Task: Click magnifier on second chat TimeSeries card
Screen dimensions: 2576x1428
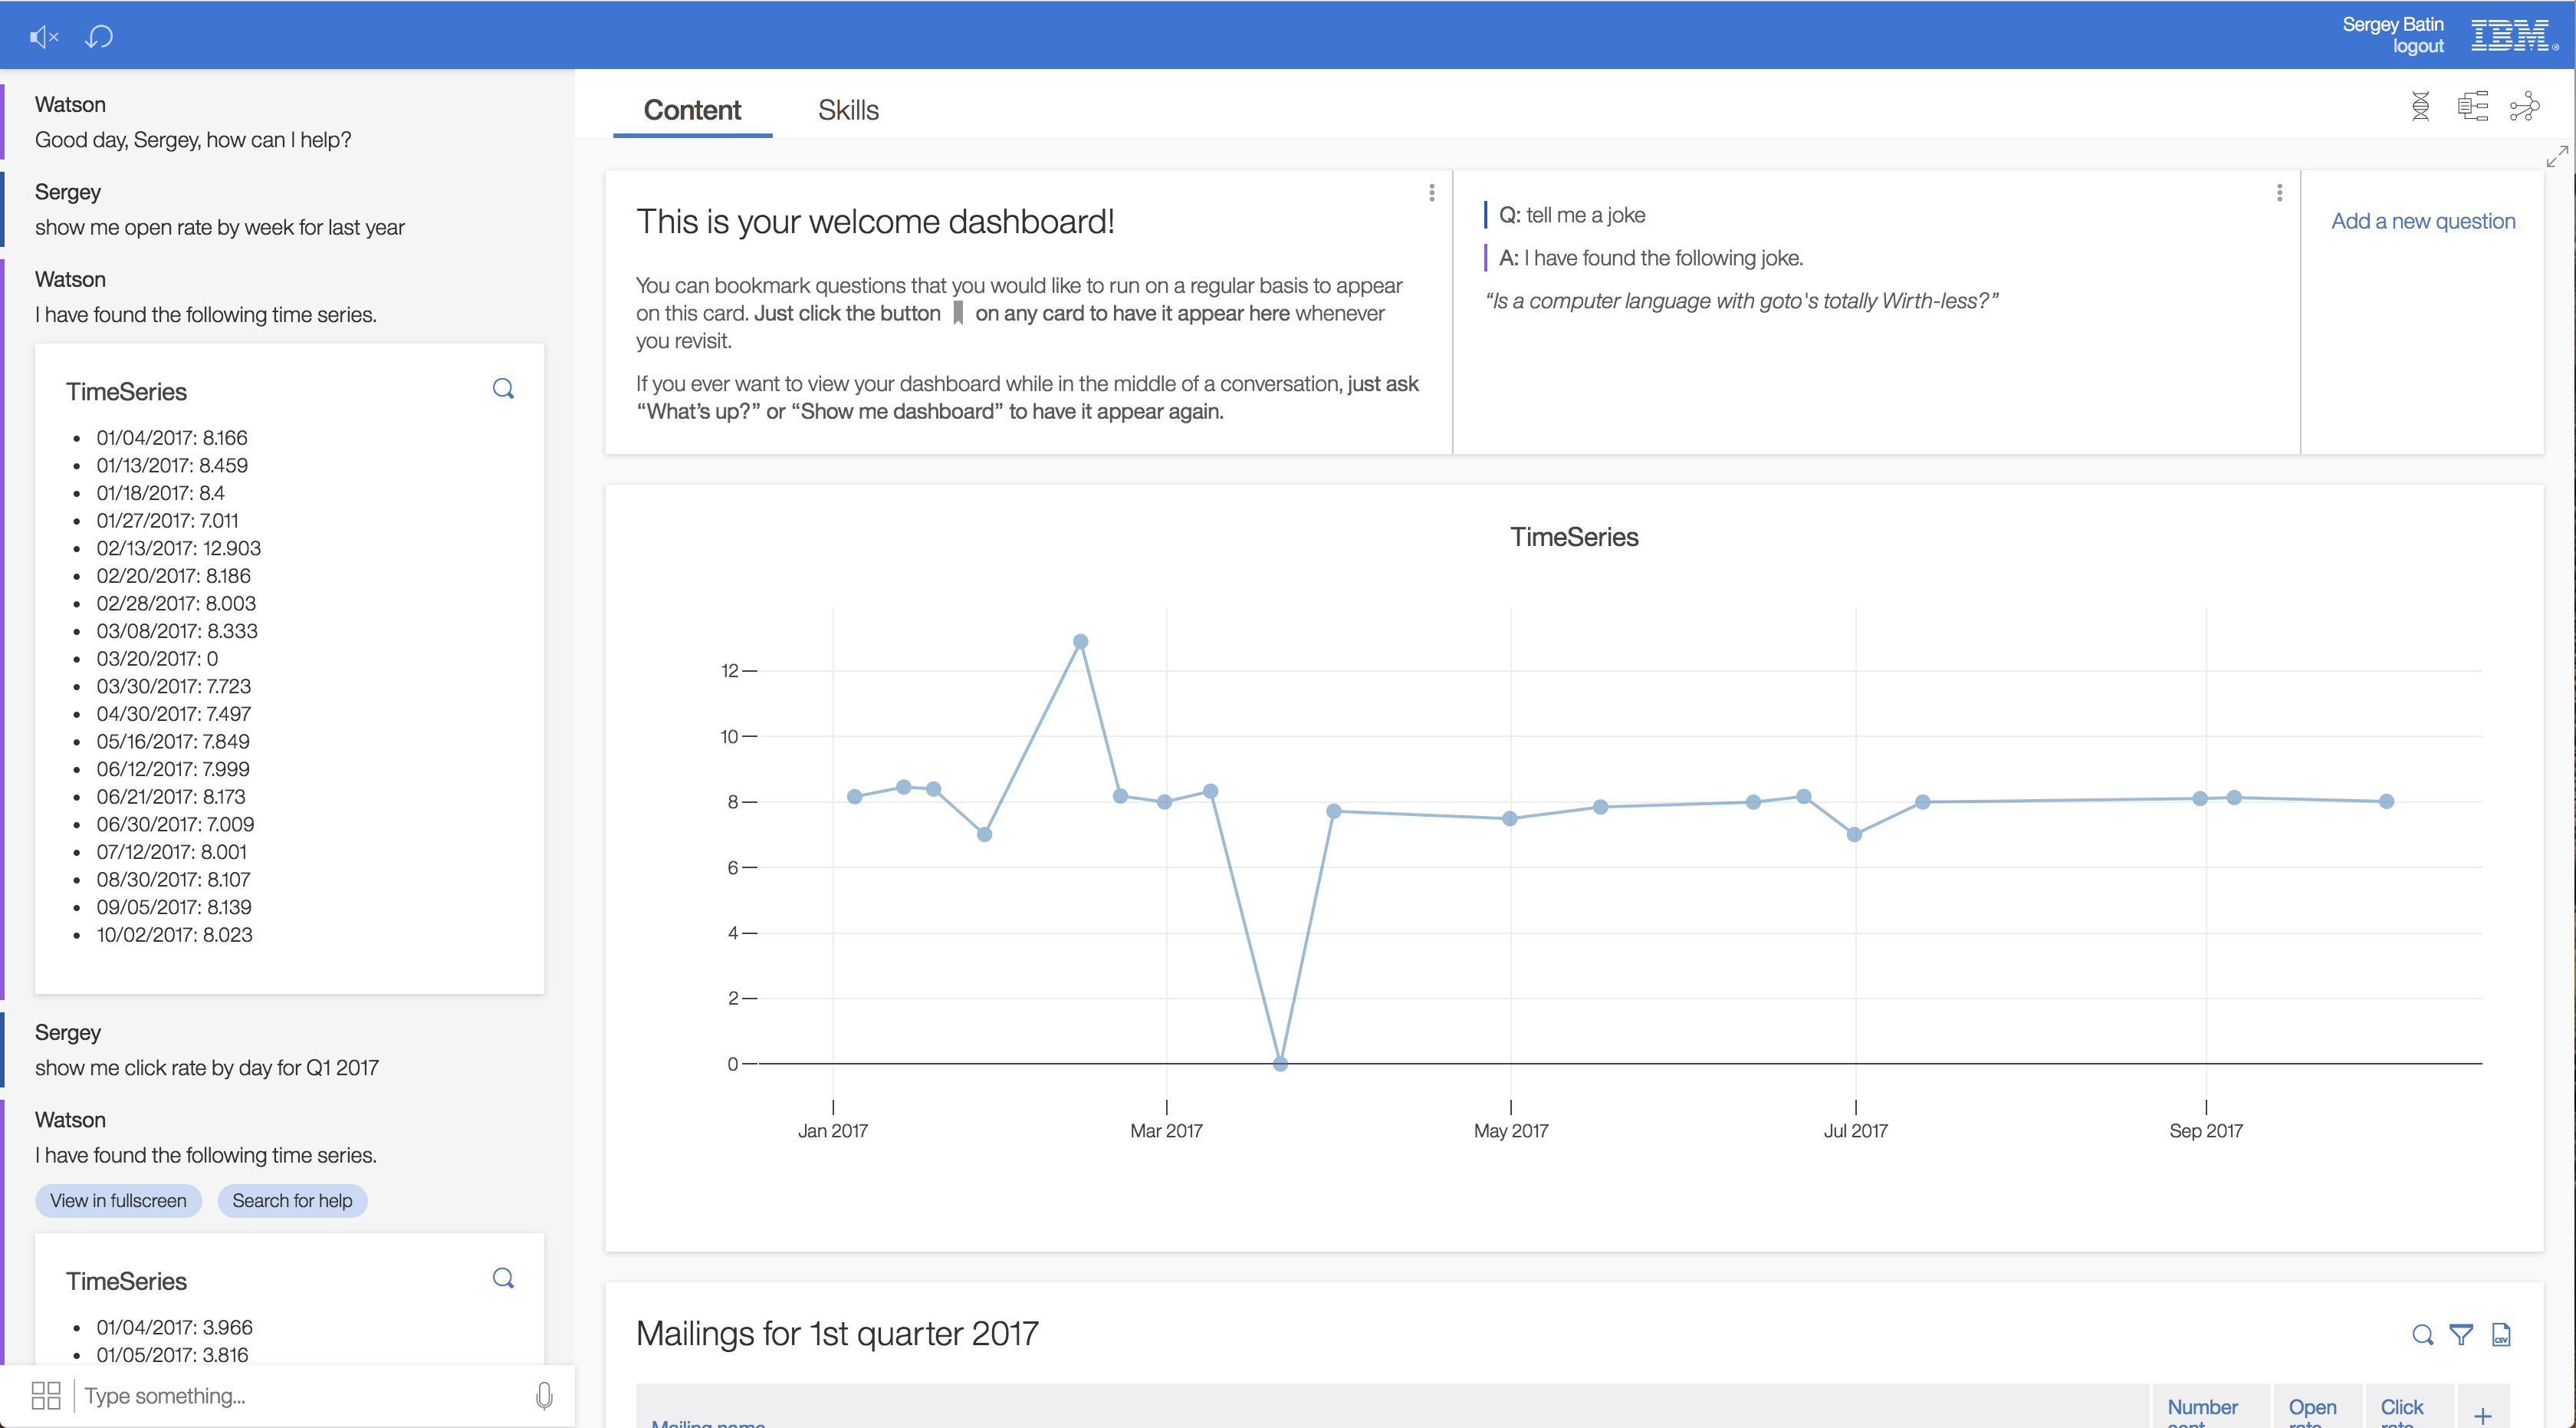Action: 503,1278
